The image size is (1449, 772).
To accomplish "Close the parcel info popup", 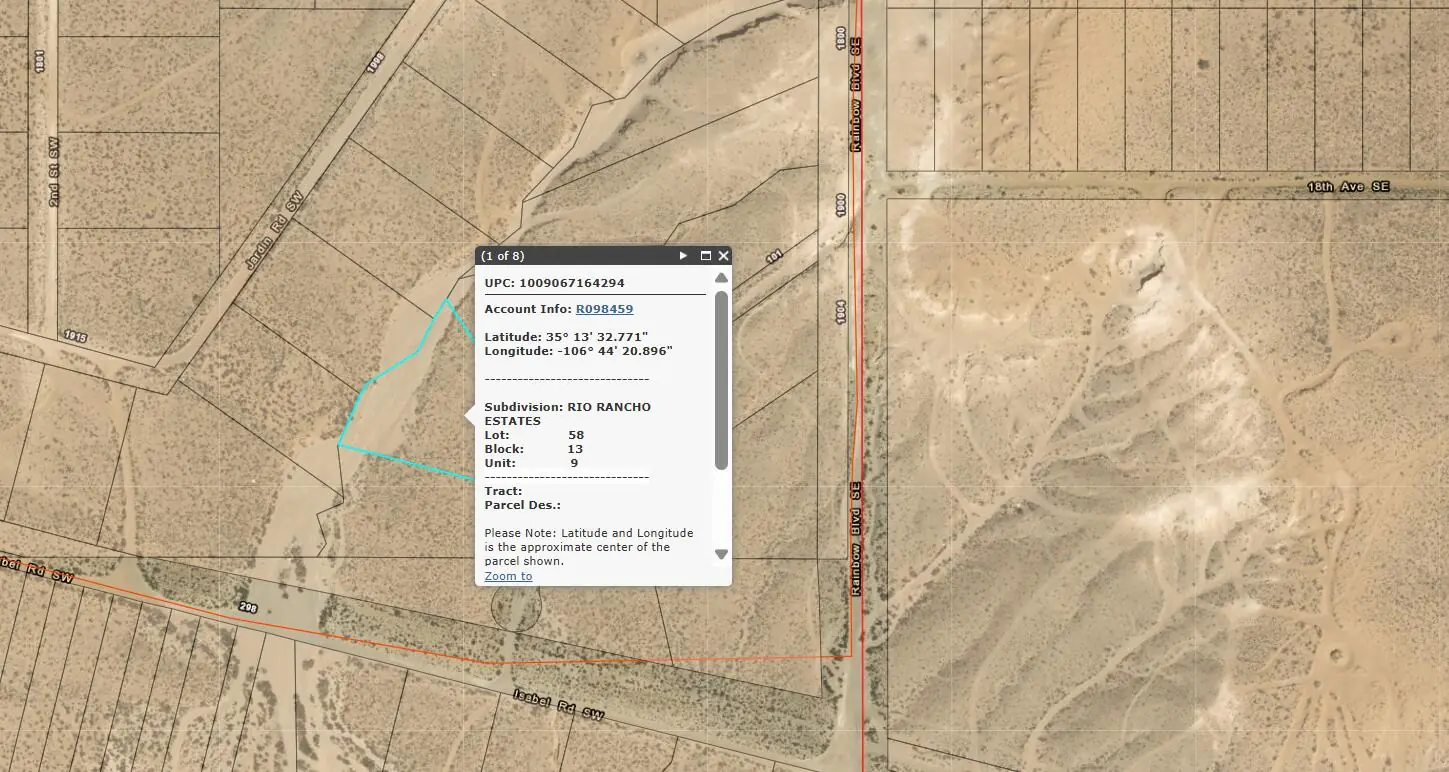I will point(724,256).
